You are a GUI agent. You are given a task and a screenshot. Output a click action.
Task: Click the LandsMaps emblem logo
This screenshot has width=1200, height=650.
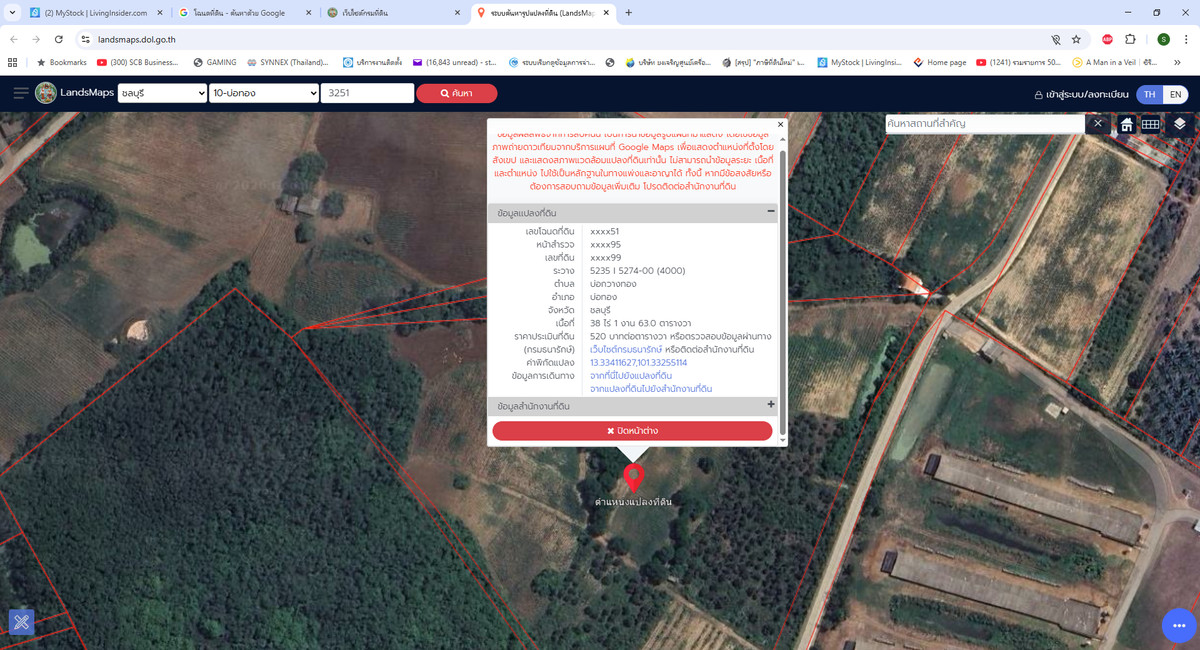point(46,93)
